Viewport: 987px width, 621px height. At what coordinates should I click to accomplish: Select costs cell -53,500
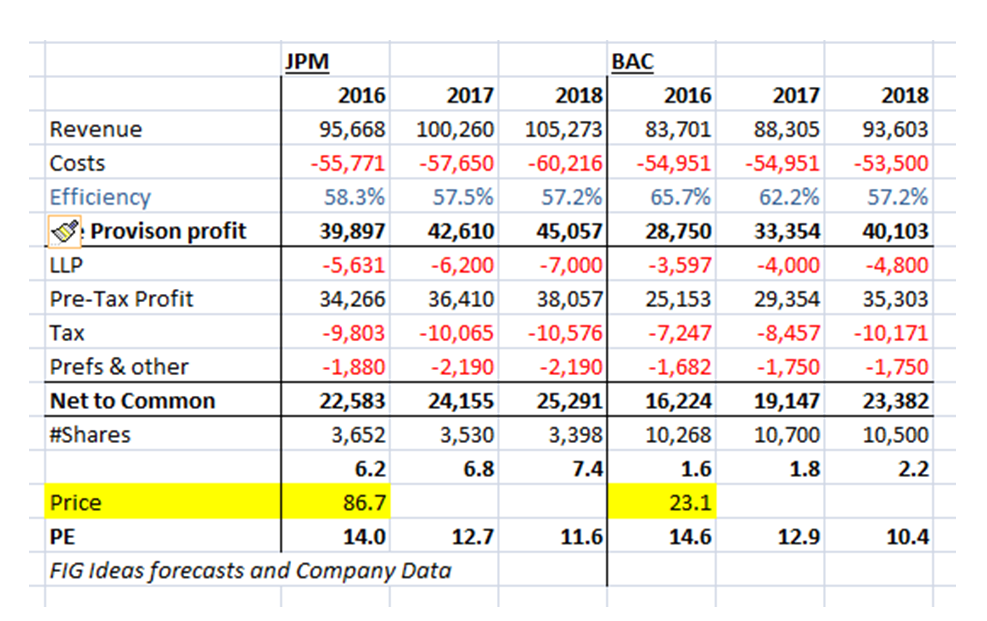(x=891, y=163)
